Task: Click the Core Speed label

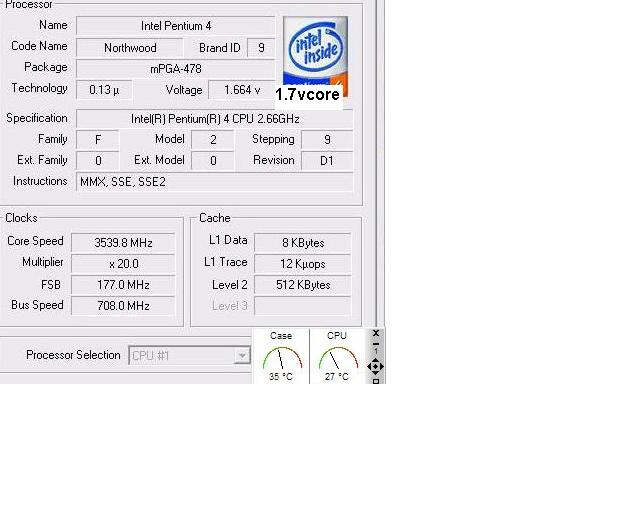Action: click(x=35, y=241)
